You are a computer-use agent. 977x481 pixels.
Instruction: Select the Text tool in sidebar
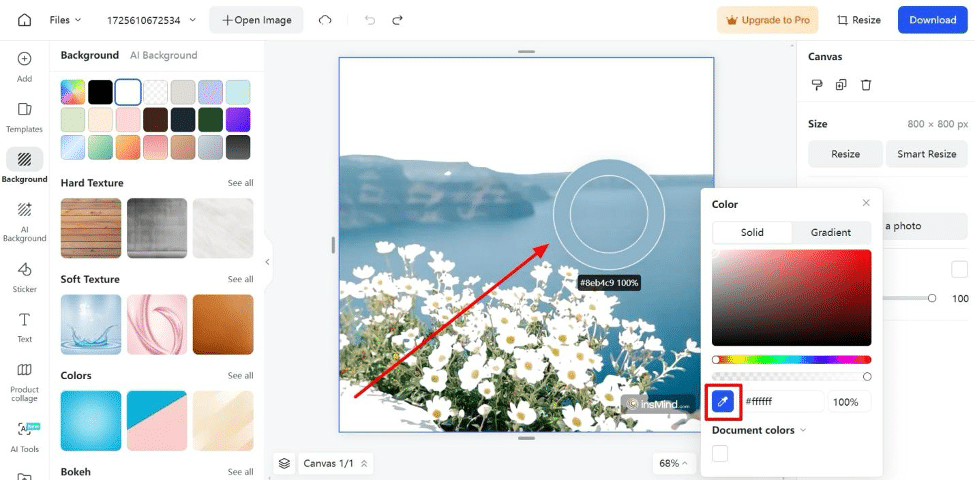pos(25,326)
